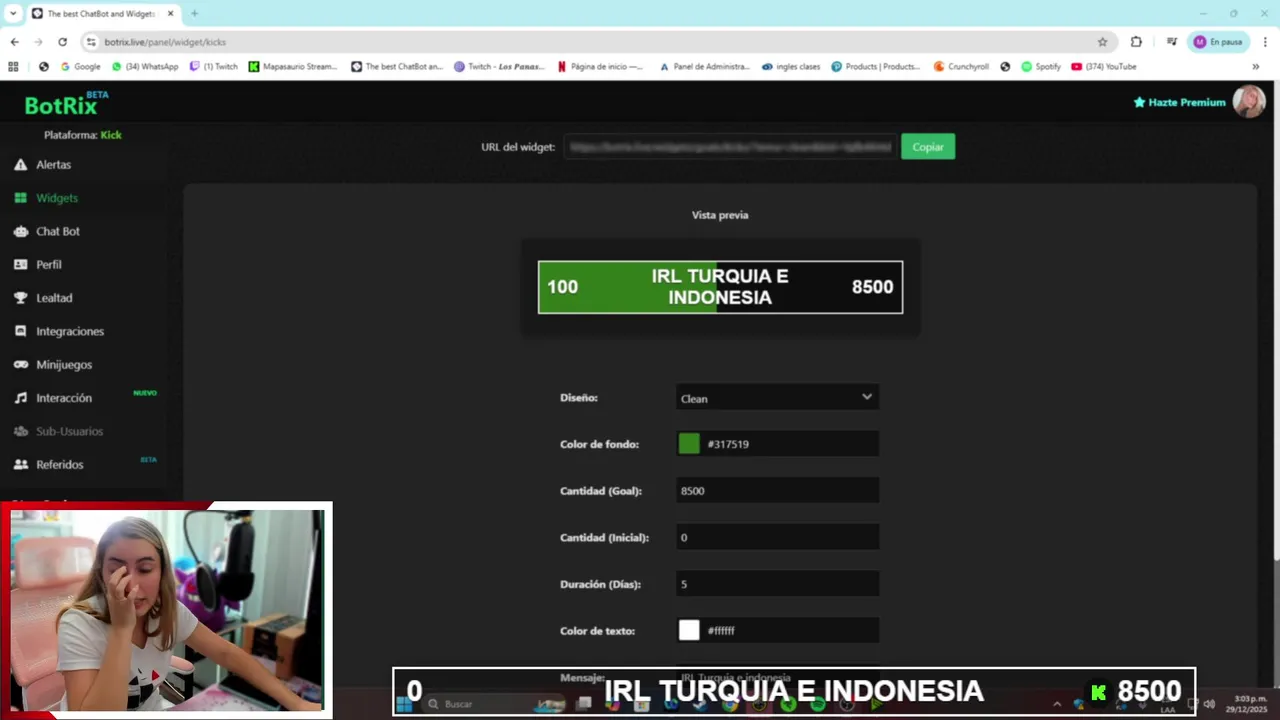The height and width of the screenshot is (720, 1280).
Task: Open (34) WhatsApp bookmark
Action: (145, 67)
